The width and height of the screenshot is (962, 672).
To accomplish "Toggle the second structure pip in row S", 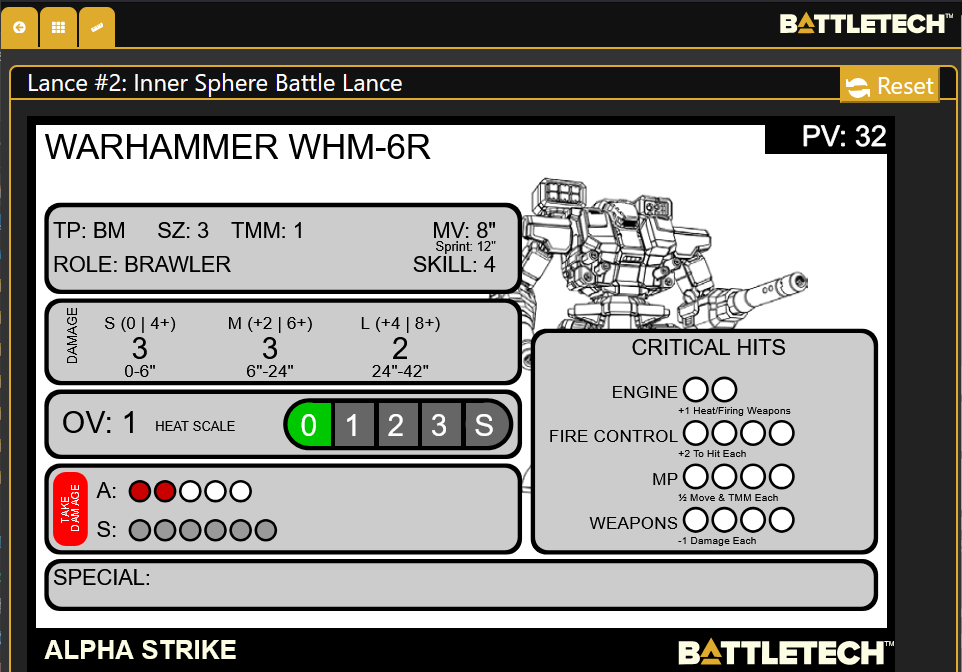I will (165, 530).
